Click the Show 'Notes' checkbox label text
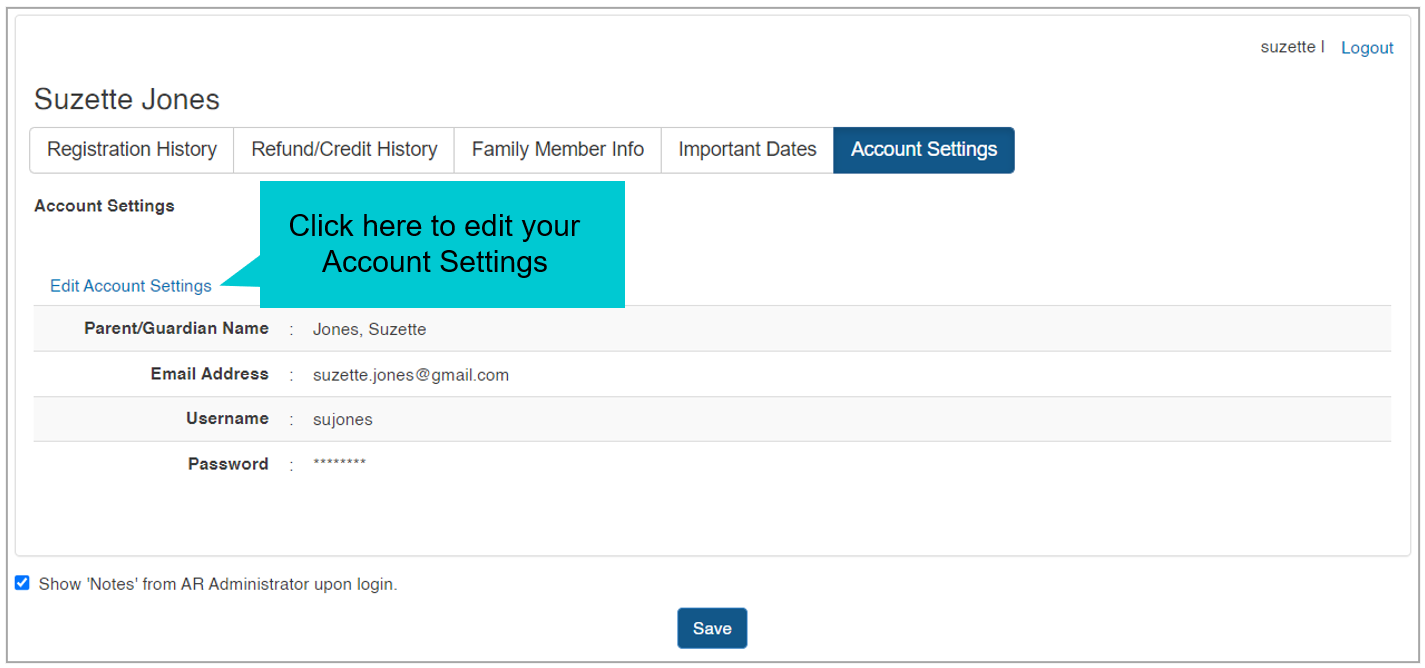1425x668 pixels. 218,584
